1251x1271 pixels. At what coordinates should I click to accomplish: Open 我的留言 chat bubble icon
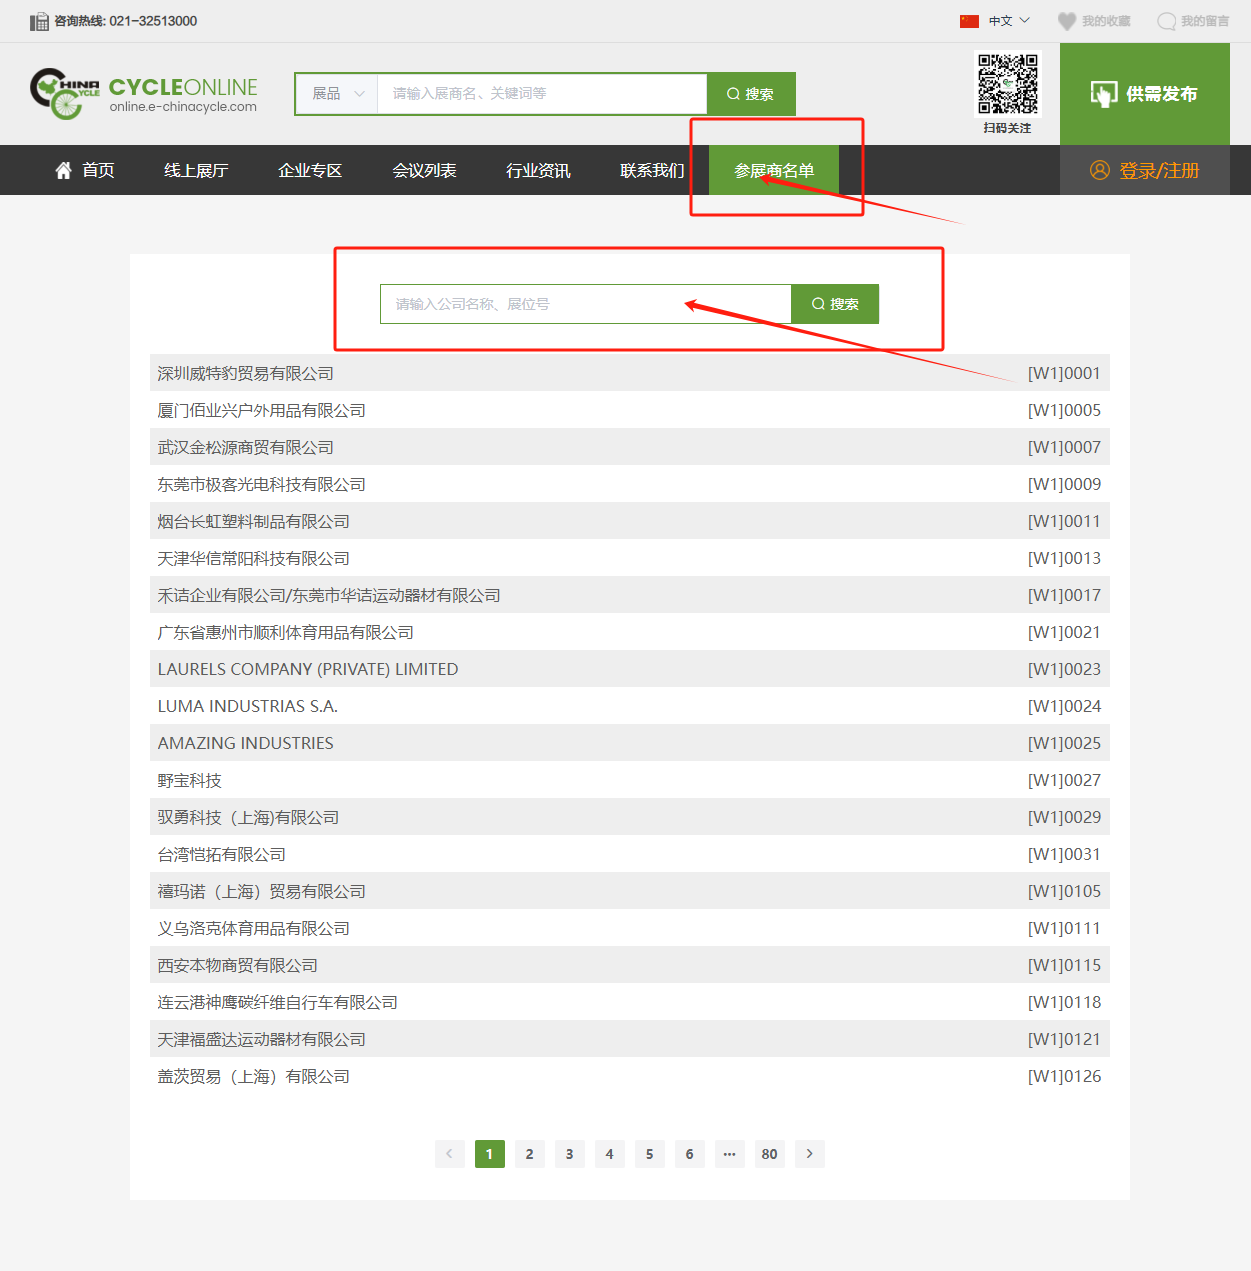tap(1166, 21)
